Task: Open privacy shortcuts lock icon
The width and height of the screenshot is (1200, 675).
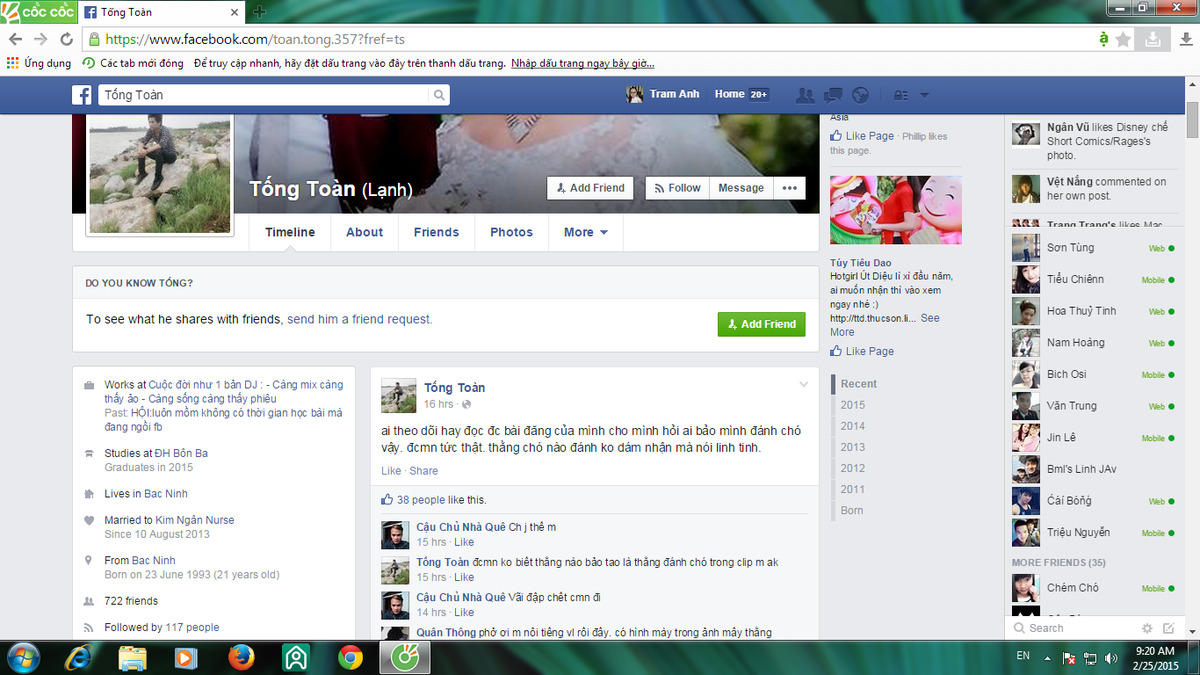Action: pos(900,95)
